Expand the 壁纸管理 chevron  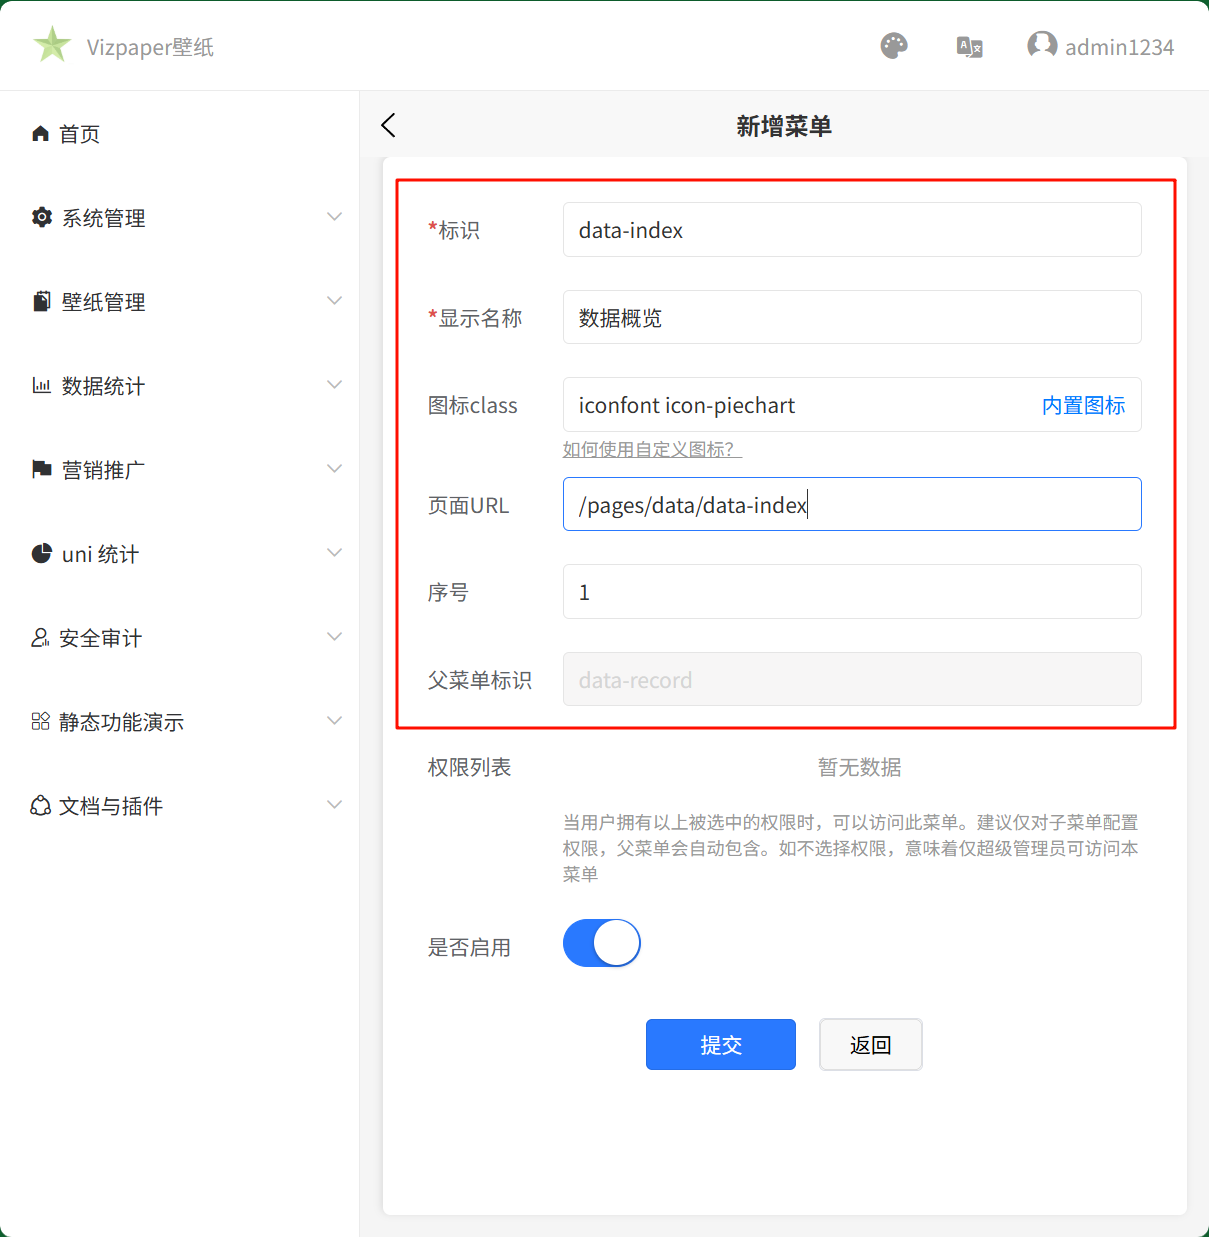click(335, 300)
